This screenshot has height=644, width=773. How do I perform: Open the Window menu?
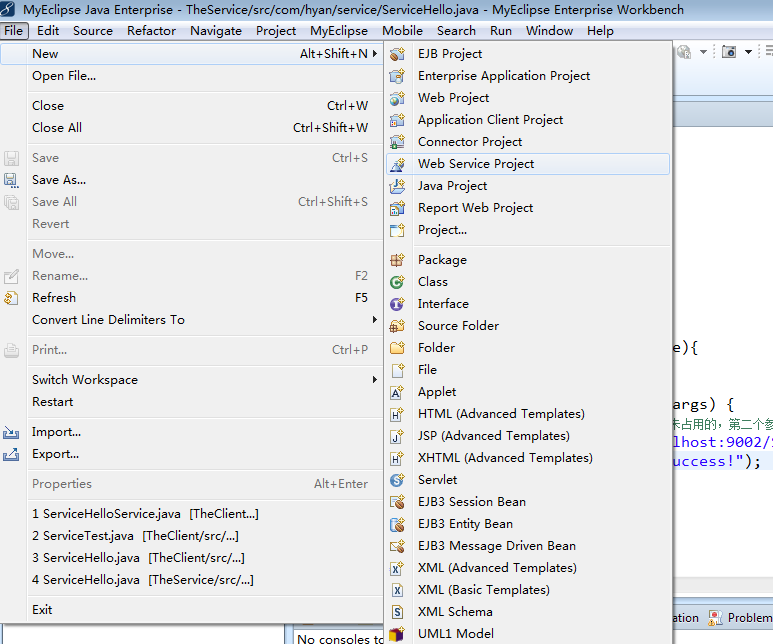coord(549,31)
